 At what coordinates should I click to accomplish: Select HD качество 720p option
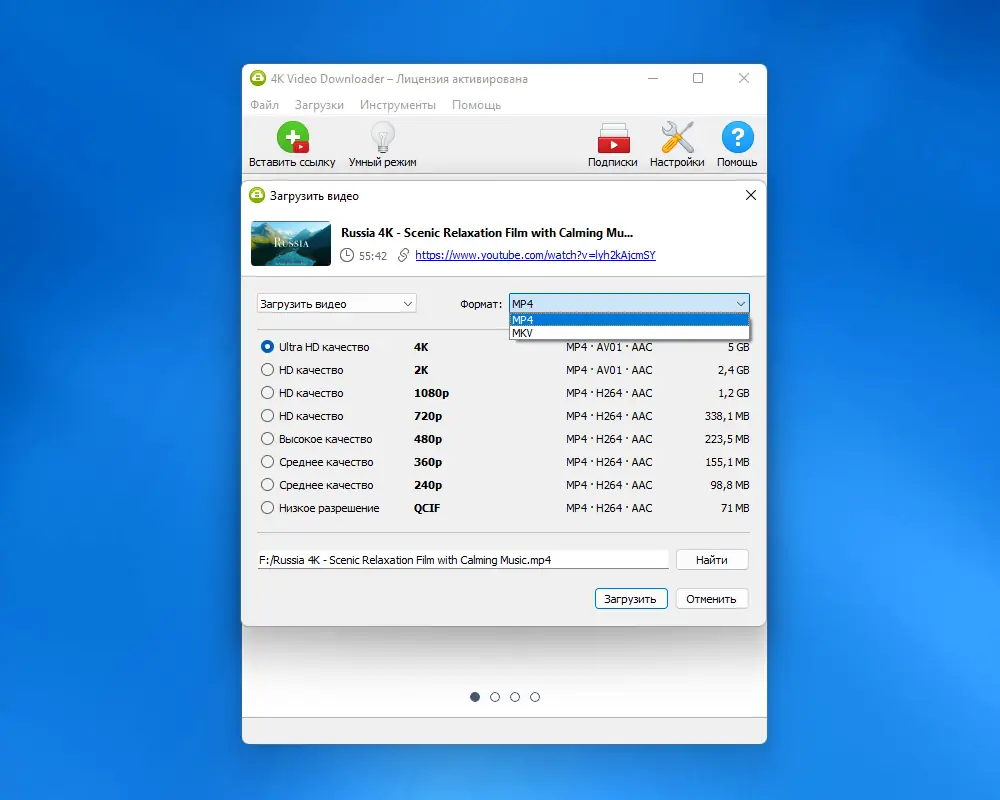click(267, 416)
